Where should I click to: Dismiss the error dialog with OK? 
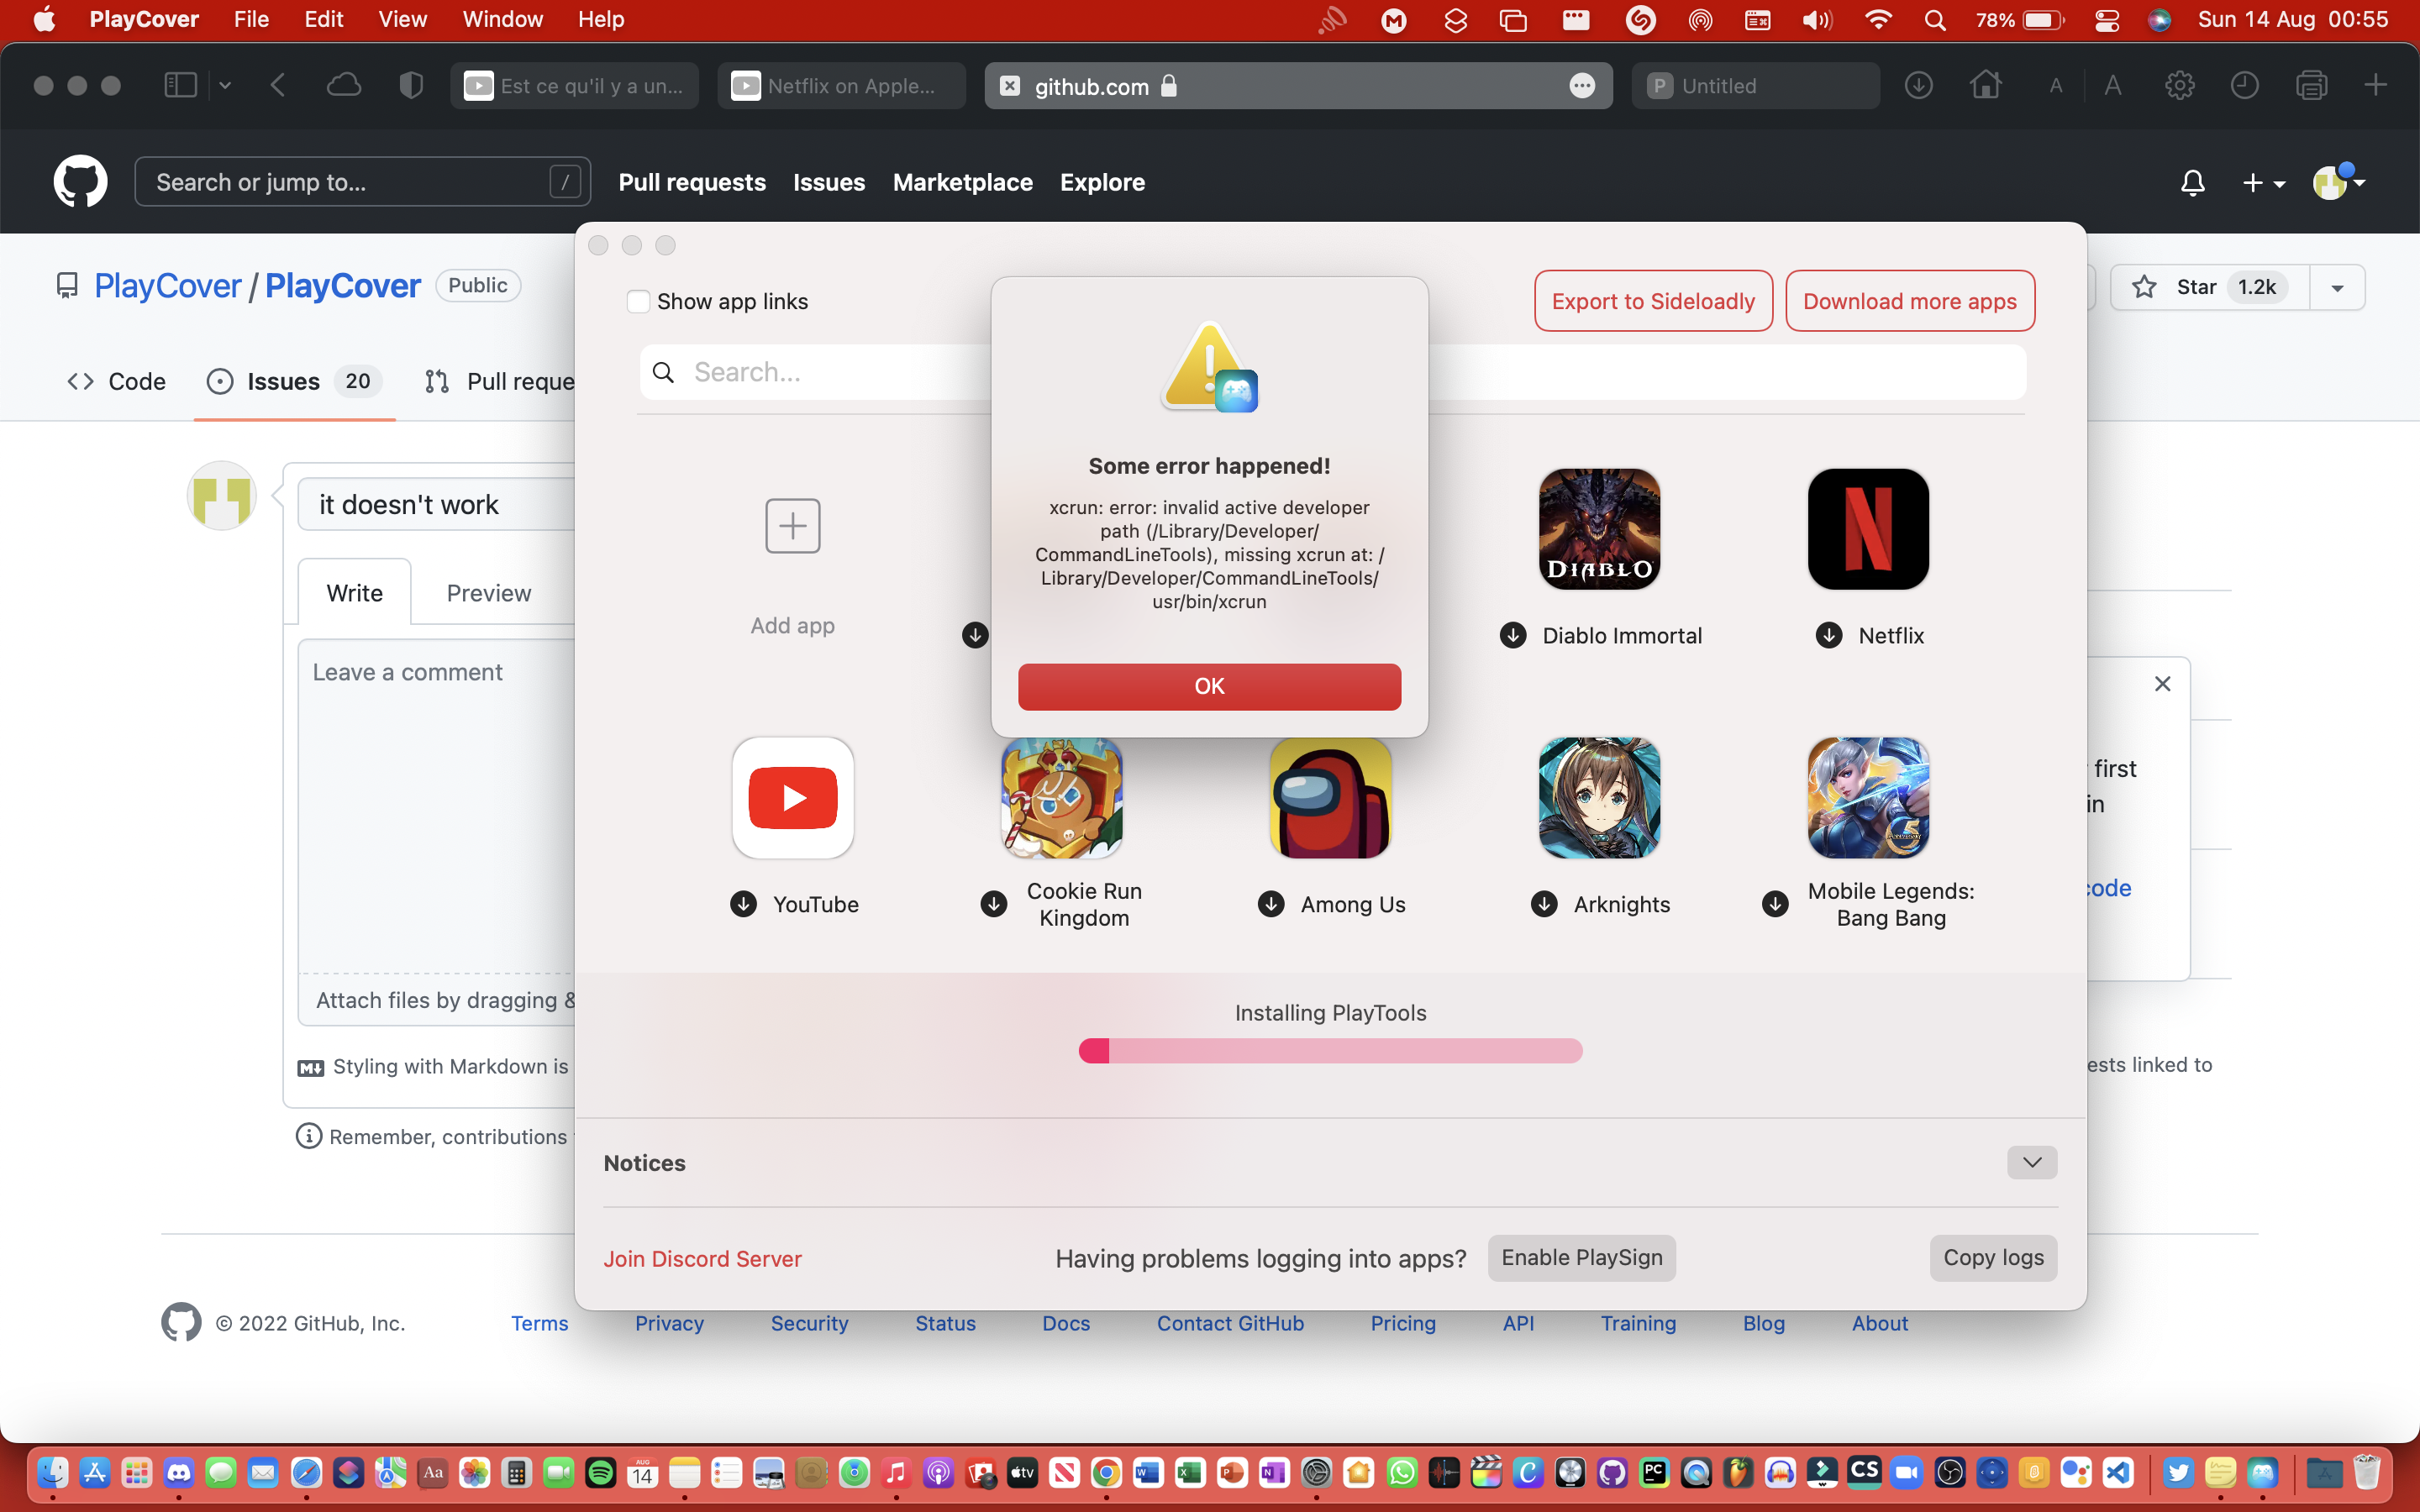pos(1209,686)
